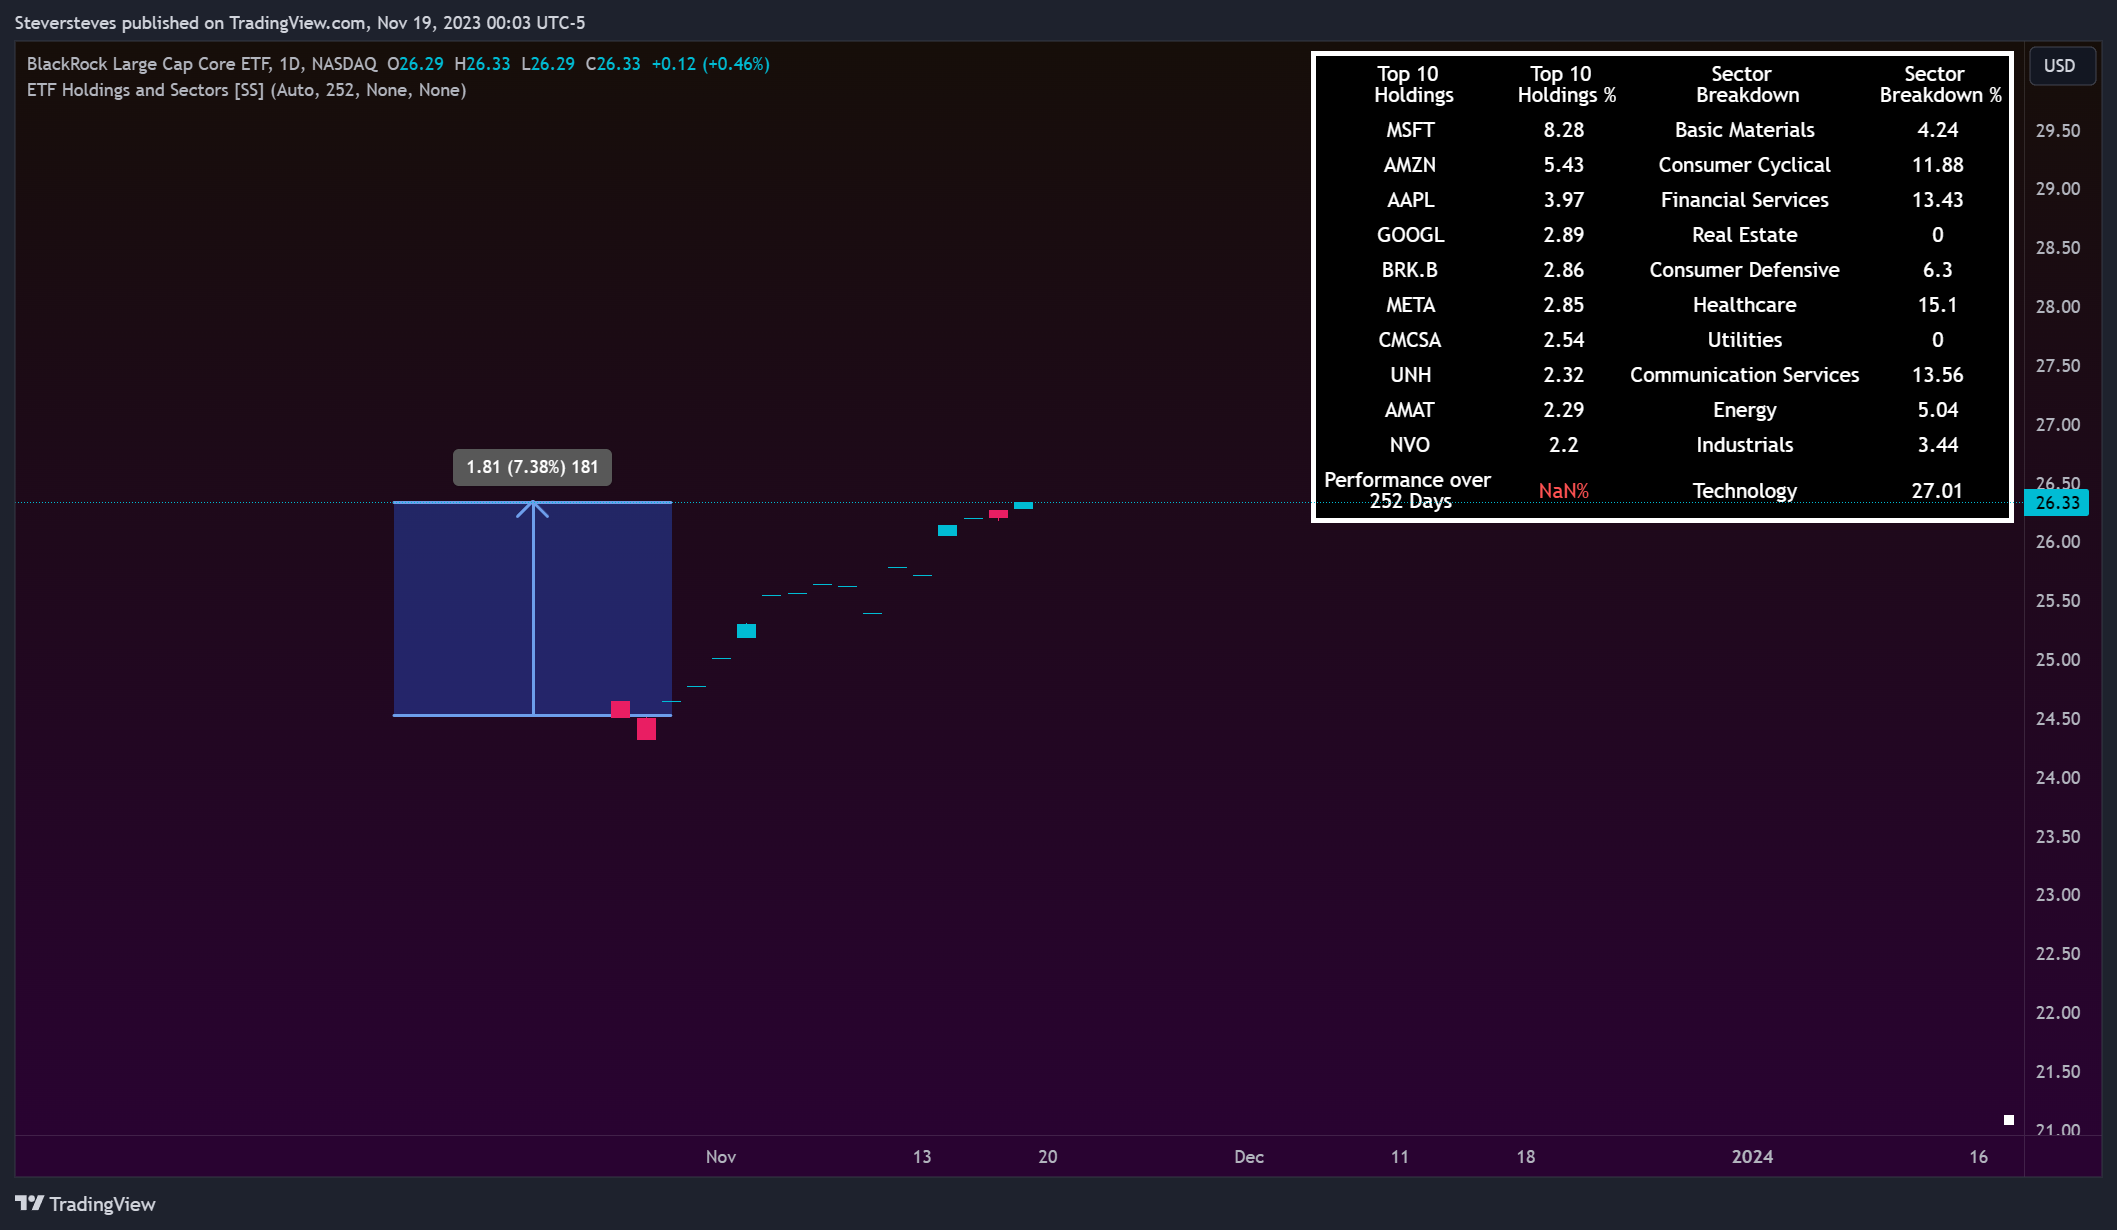Click the Top 10 Holdings column header

tap(1412, 84)
